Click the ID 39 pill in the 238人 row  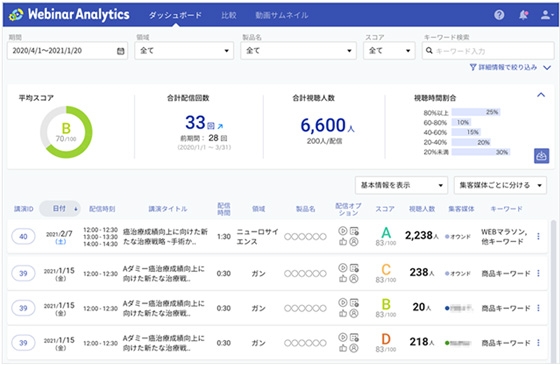[23, 273]
